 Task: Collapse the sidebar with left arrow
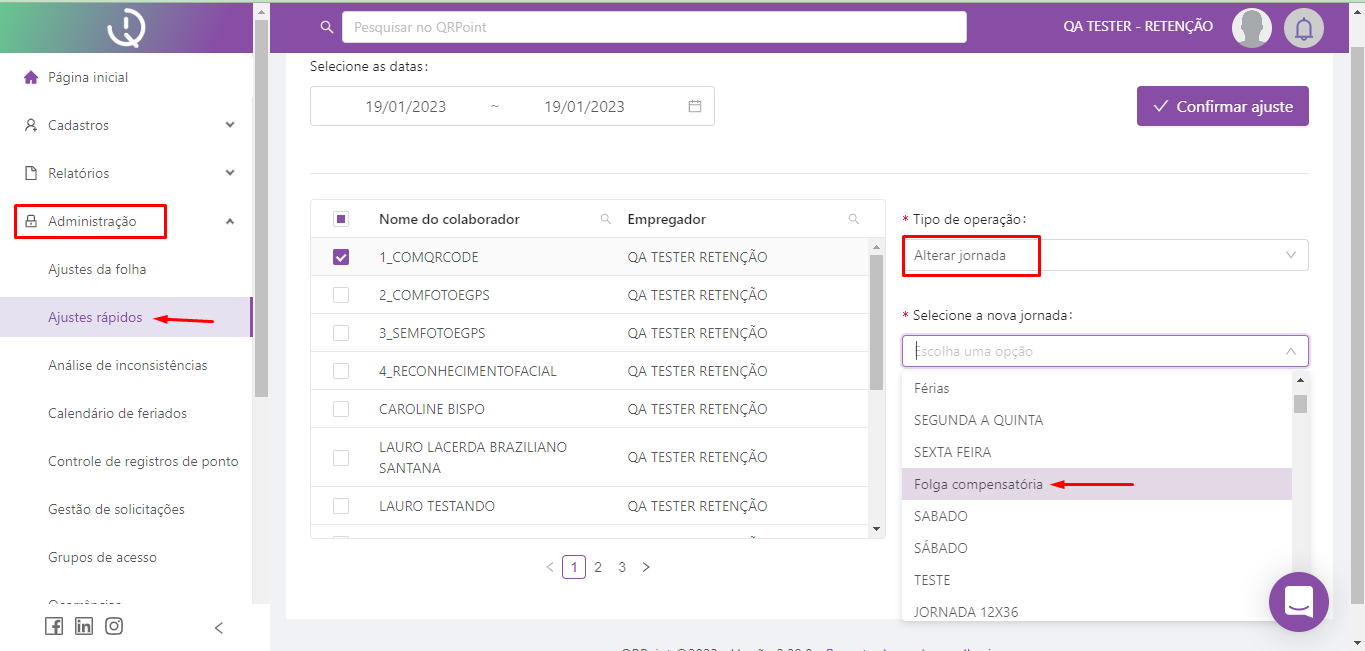click(x=219, y=628)
